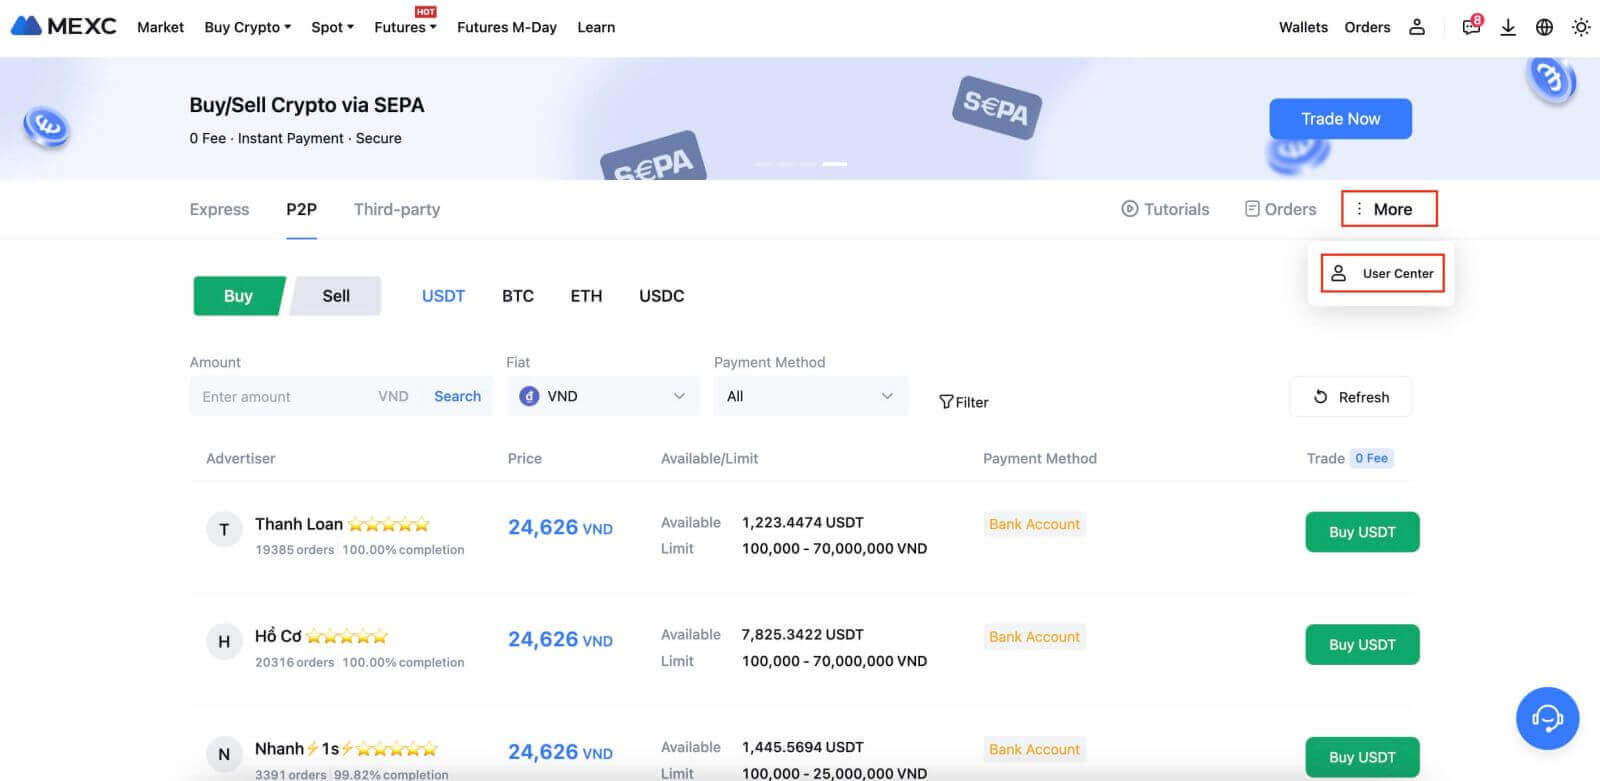The image size is (1600, 781).
Task: Buy USDT from Nhanh 1s
Action: click(1362, 757)
